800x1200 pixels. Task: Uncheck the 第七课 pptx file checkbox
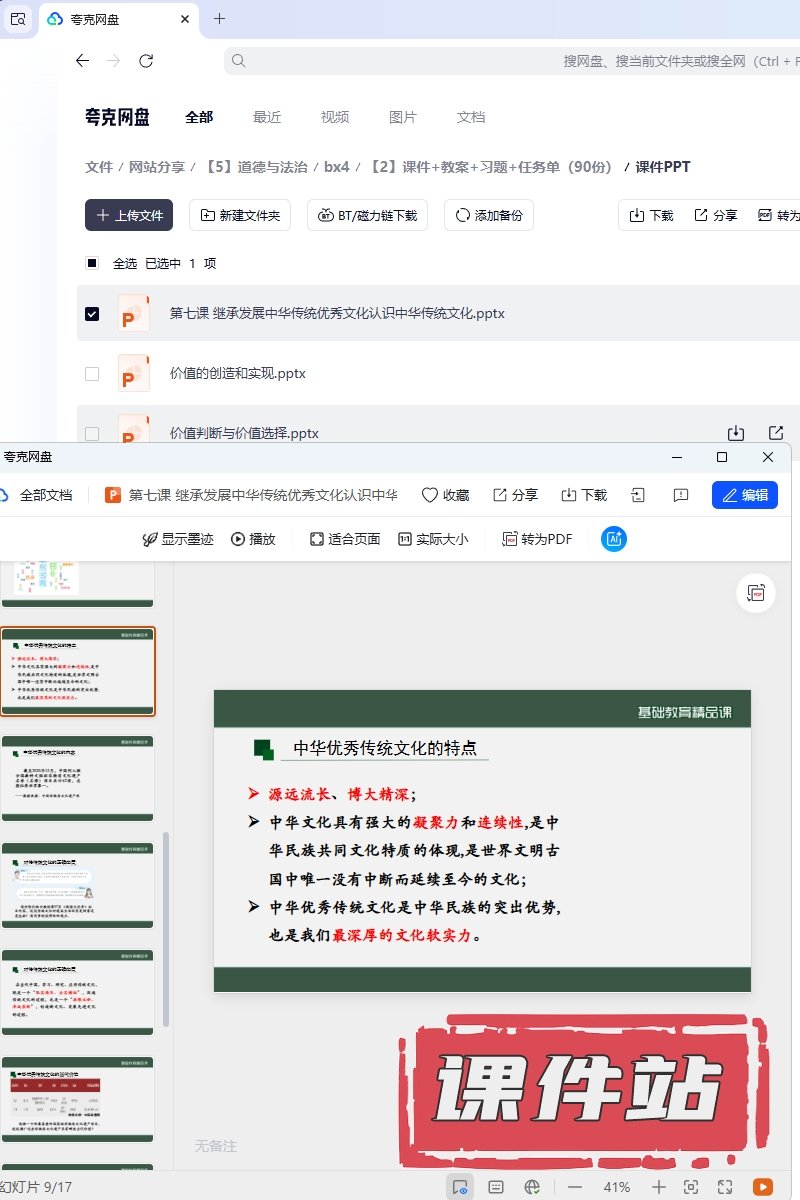click(92, 313)
